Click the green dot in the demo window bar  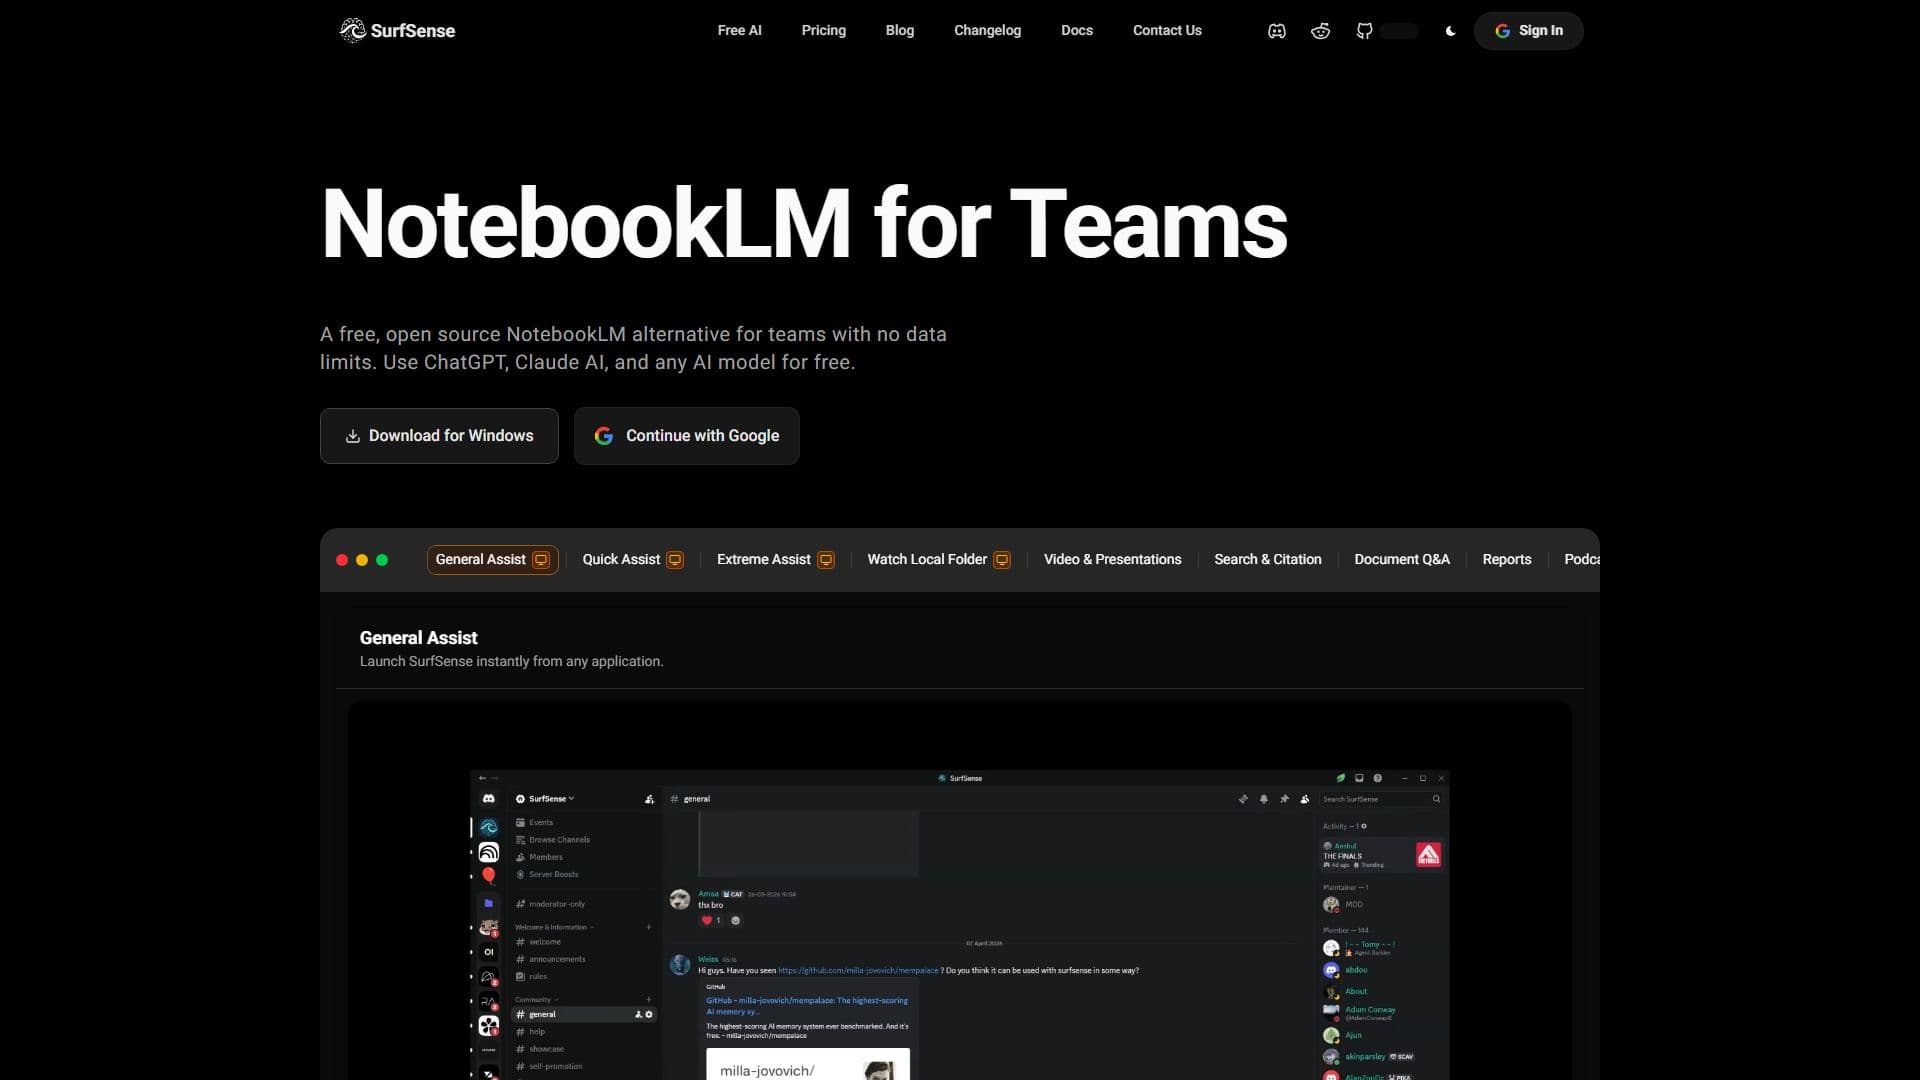[x=382, y=560]
